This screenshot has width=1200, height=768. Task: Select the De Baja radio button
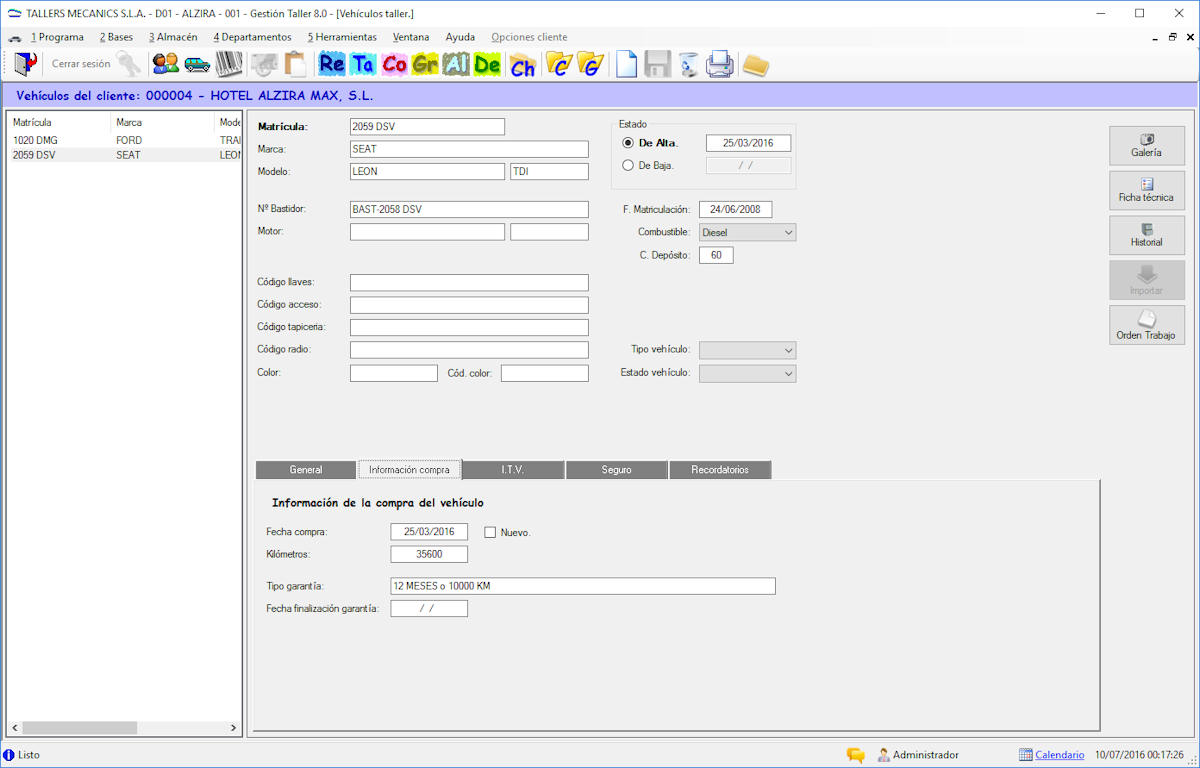click(628, 165)
